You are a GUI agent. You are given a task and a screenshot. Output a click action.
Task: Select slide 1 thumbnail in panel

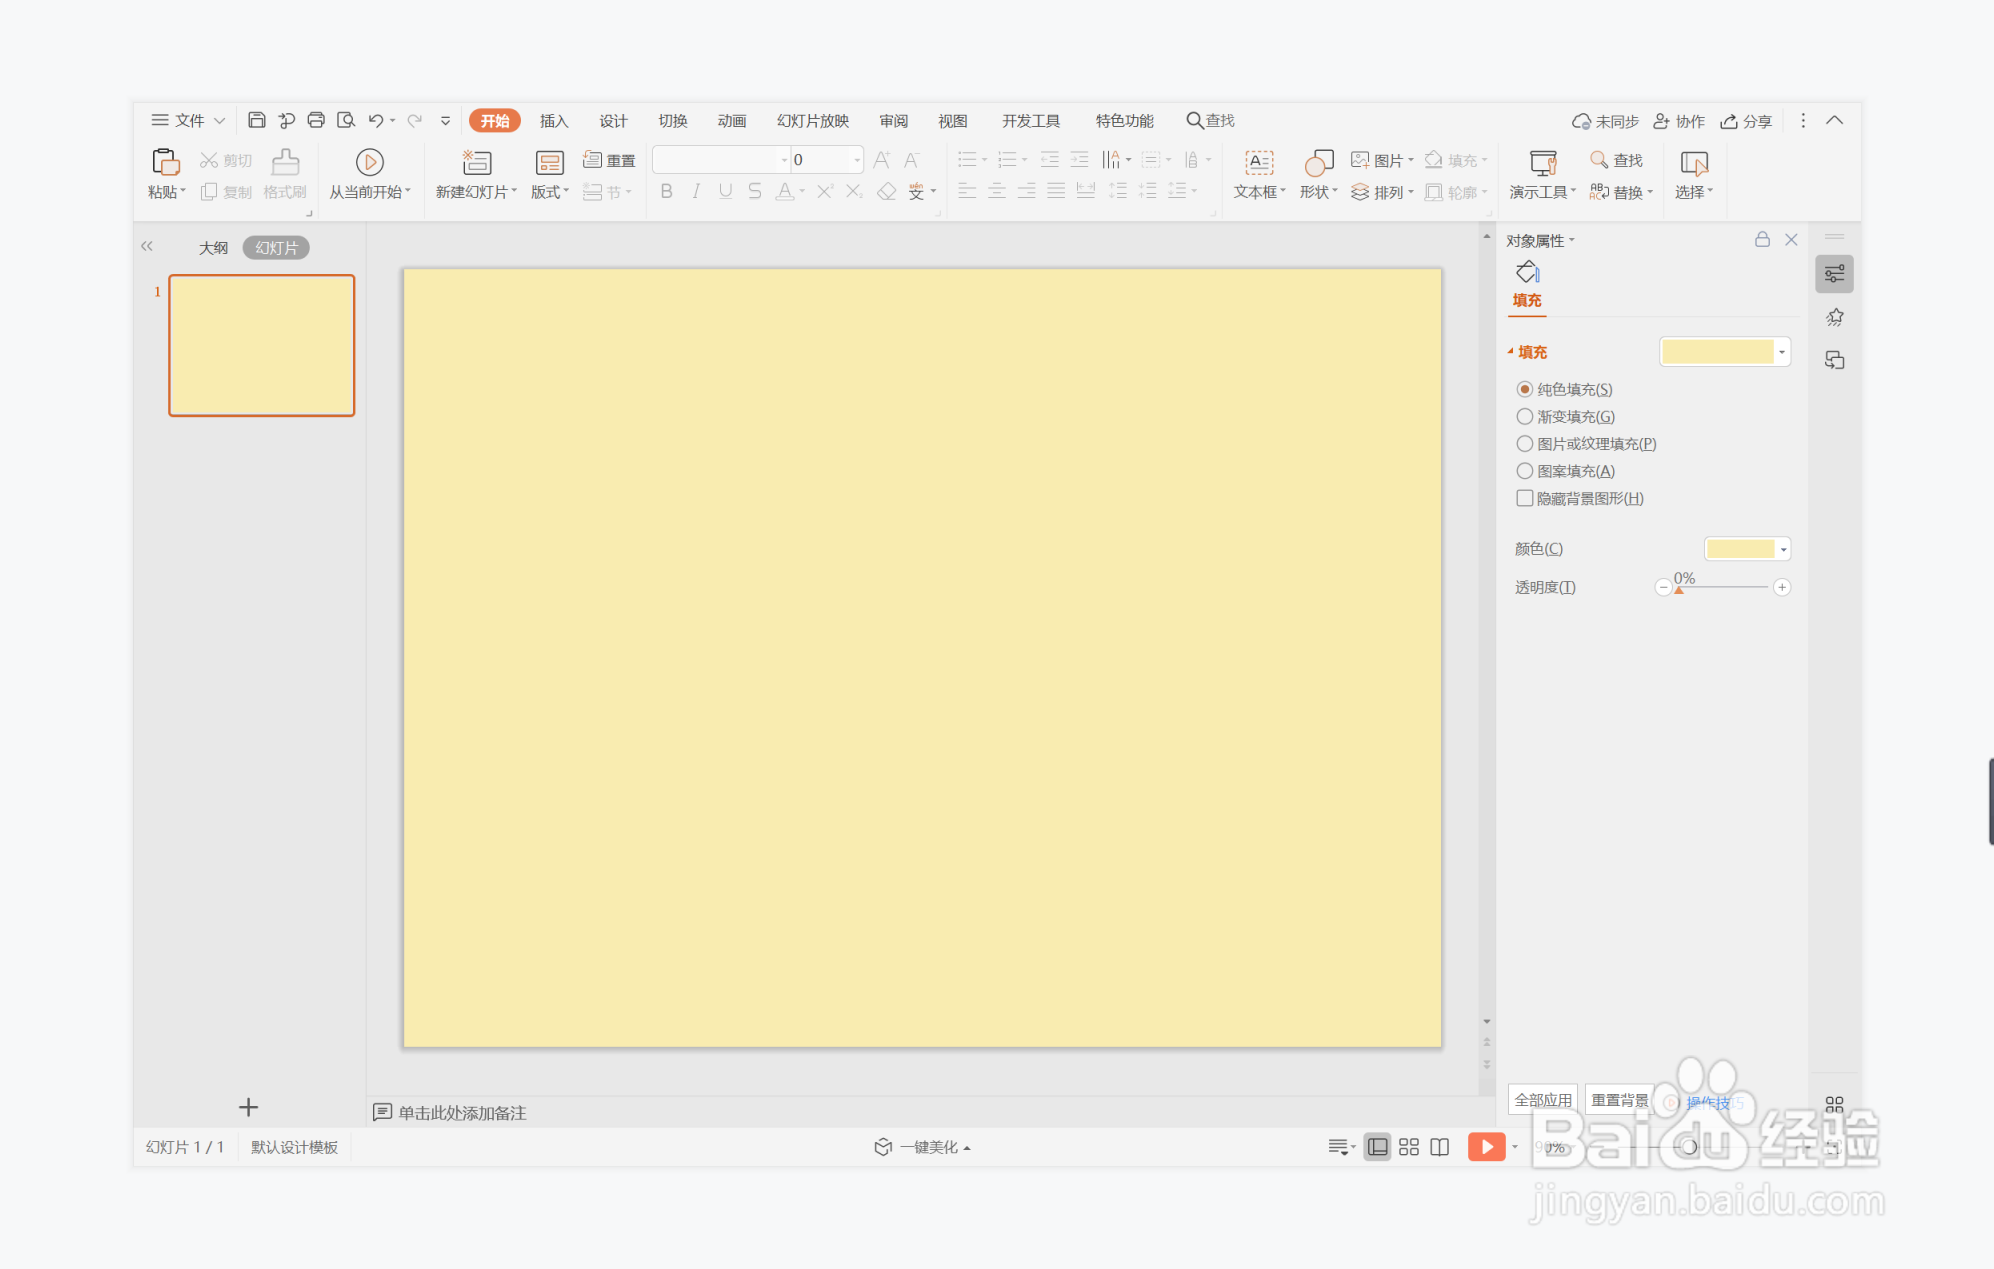tap(262, 345)
